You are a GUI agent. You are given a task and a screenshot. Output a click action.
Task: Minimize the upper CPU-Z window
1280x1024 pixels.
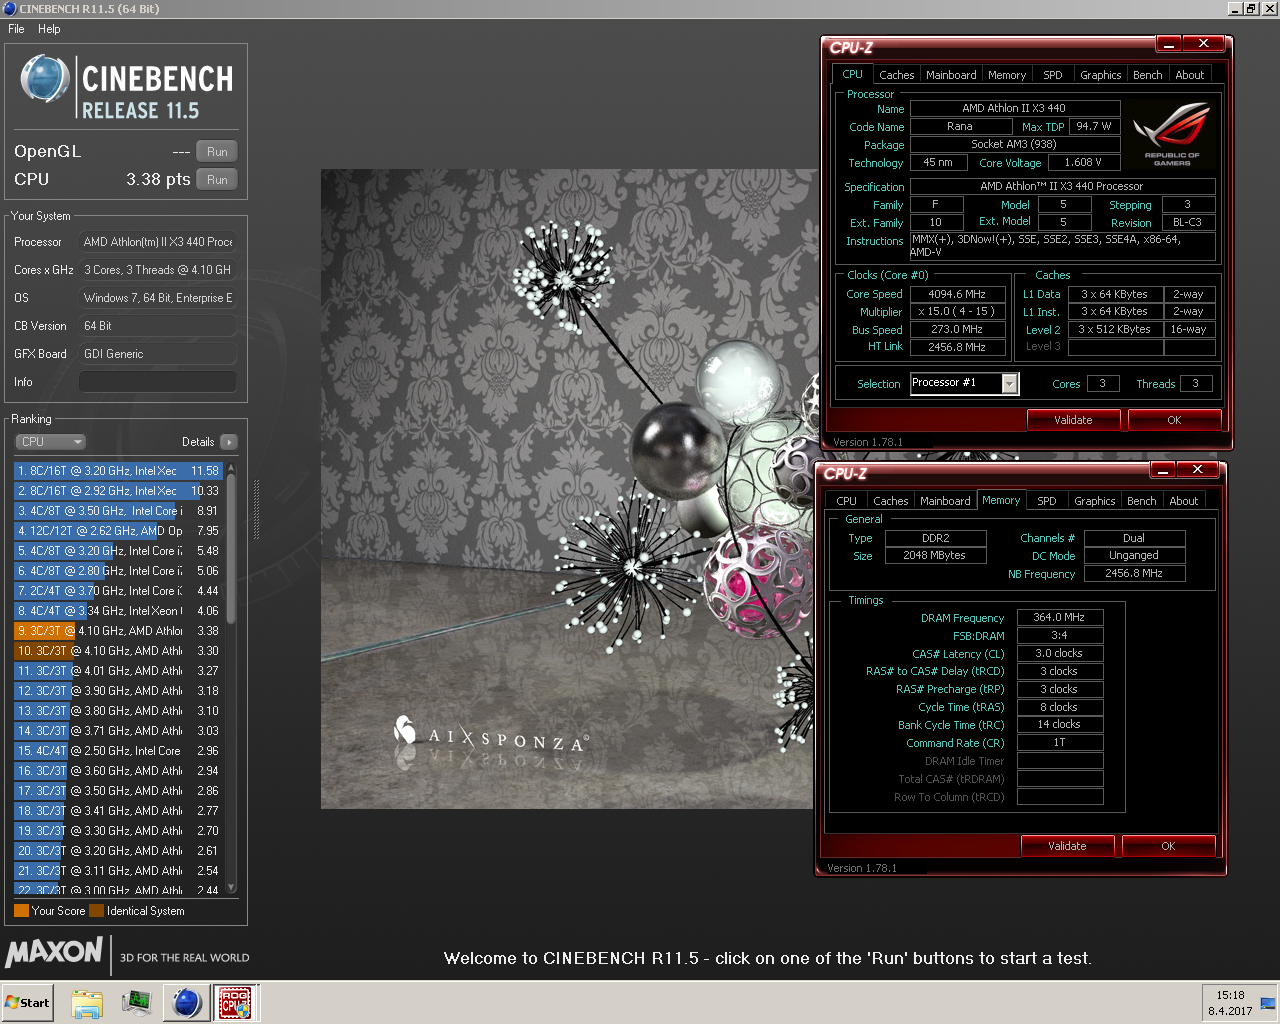(1169, 44)
